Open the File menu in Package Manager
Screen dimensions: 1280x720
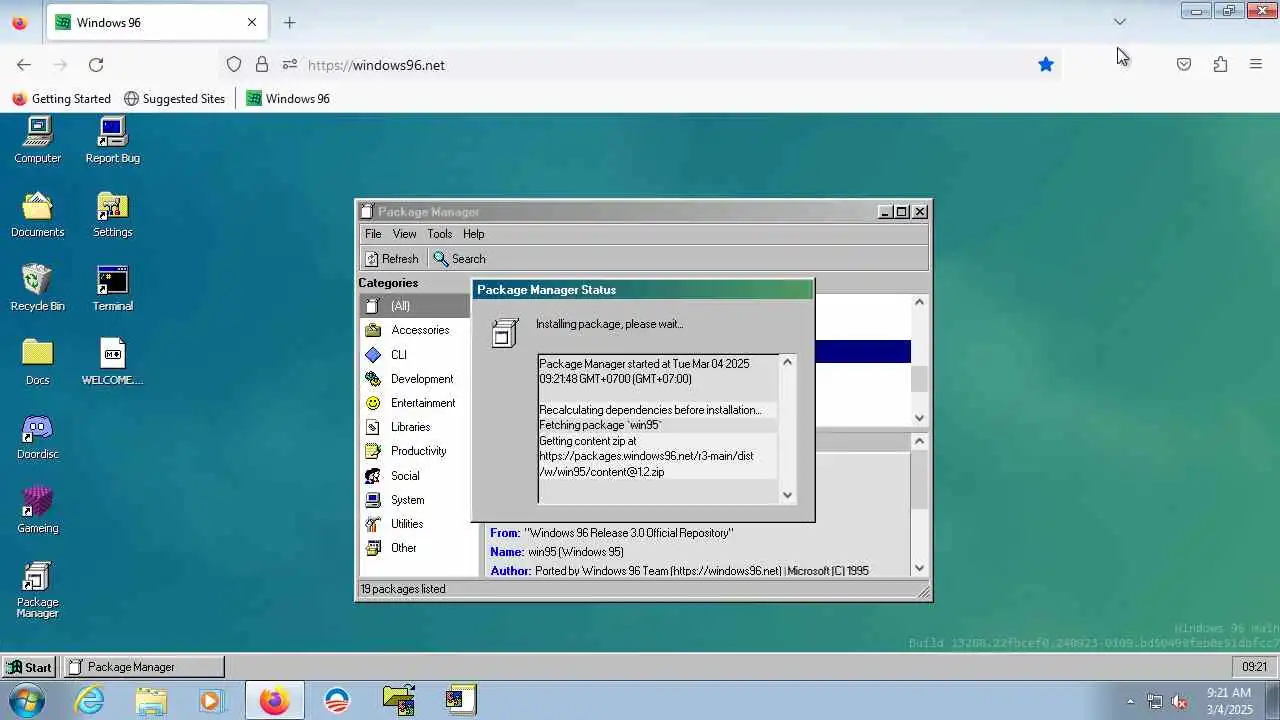coord(373,234)
